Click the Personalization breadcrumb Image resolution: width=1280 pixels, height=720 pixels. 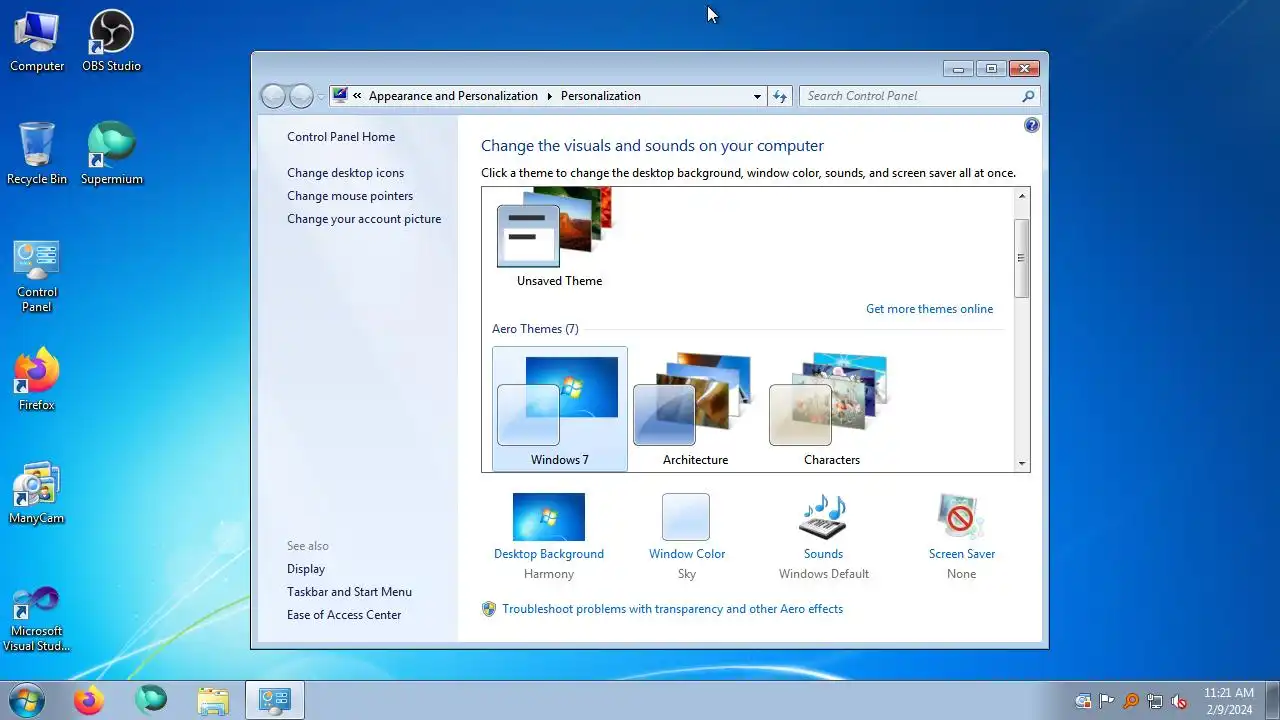[x=601, y=96]
